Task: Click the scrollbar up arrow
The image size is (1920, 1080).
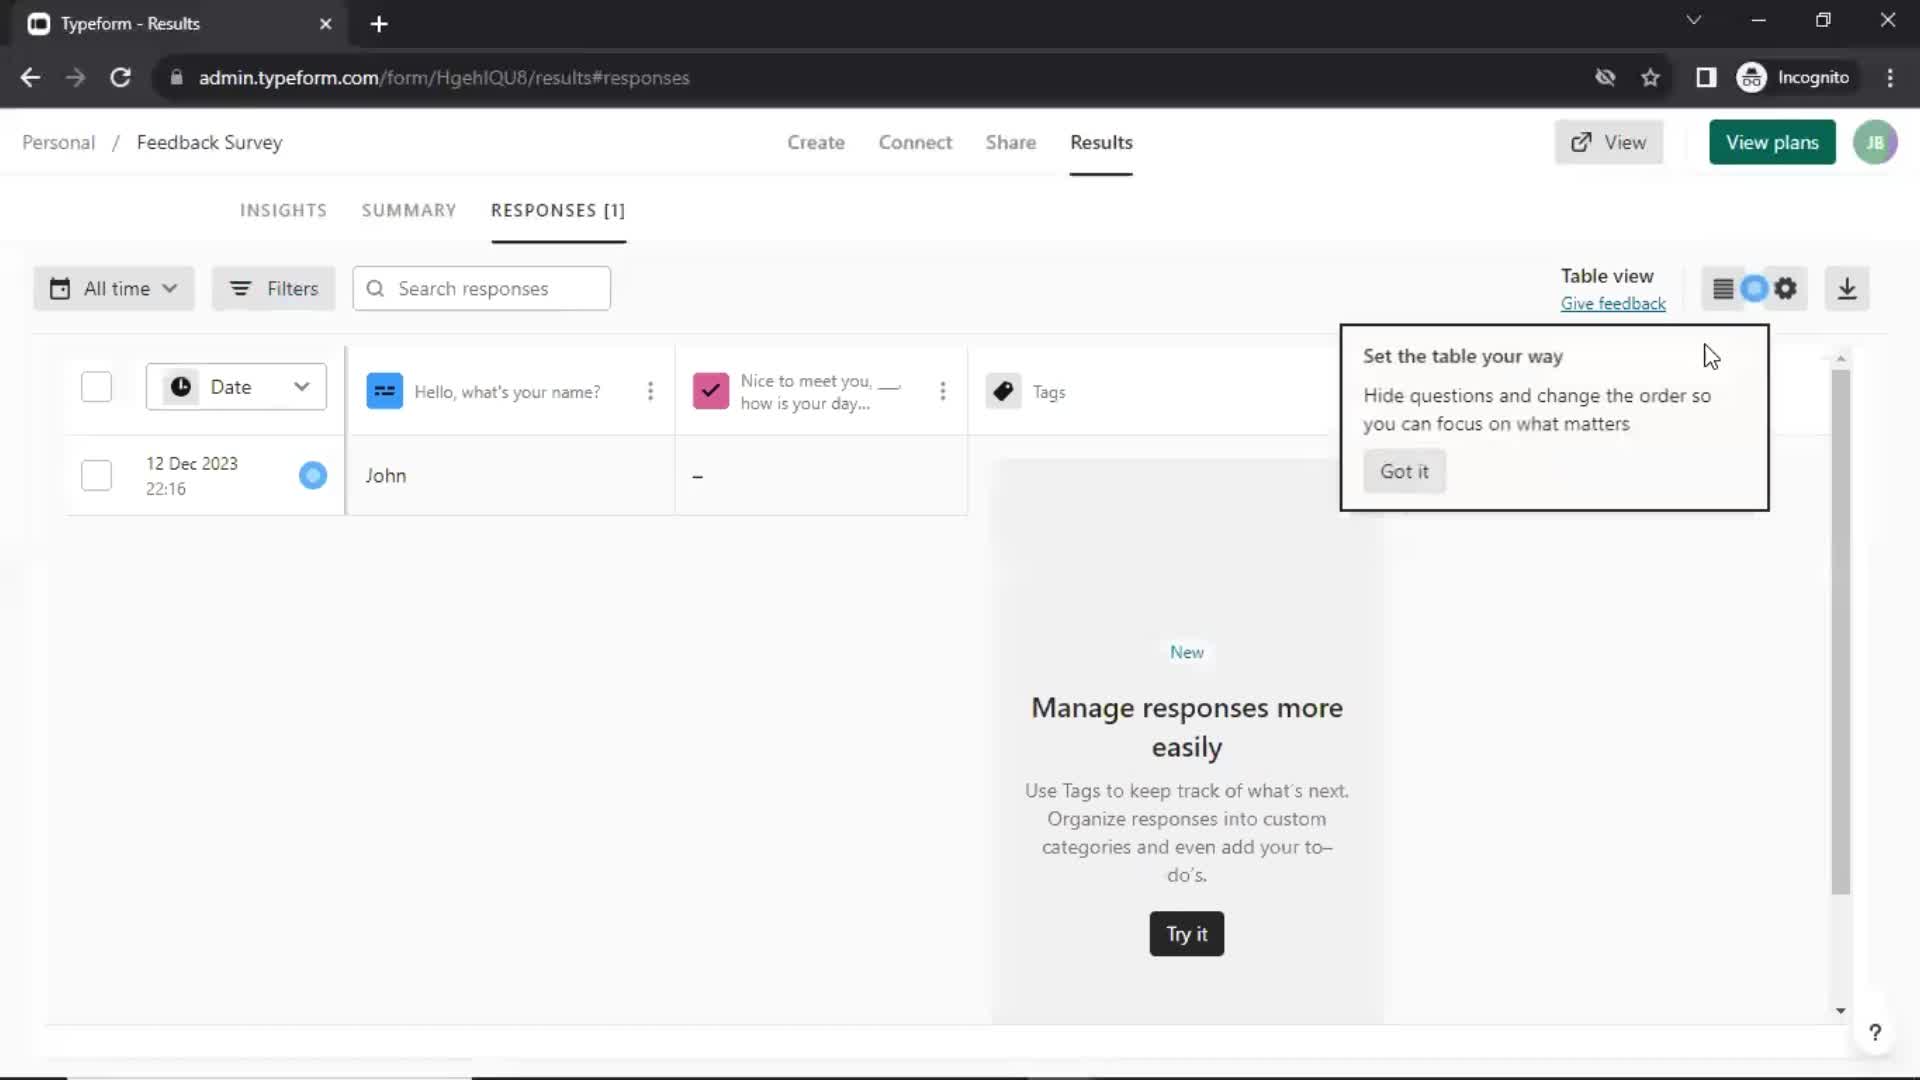Action: [x=1840, y=358]
